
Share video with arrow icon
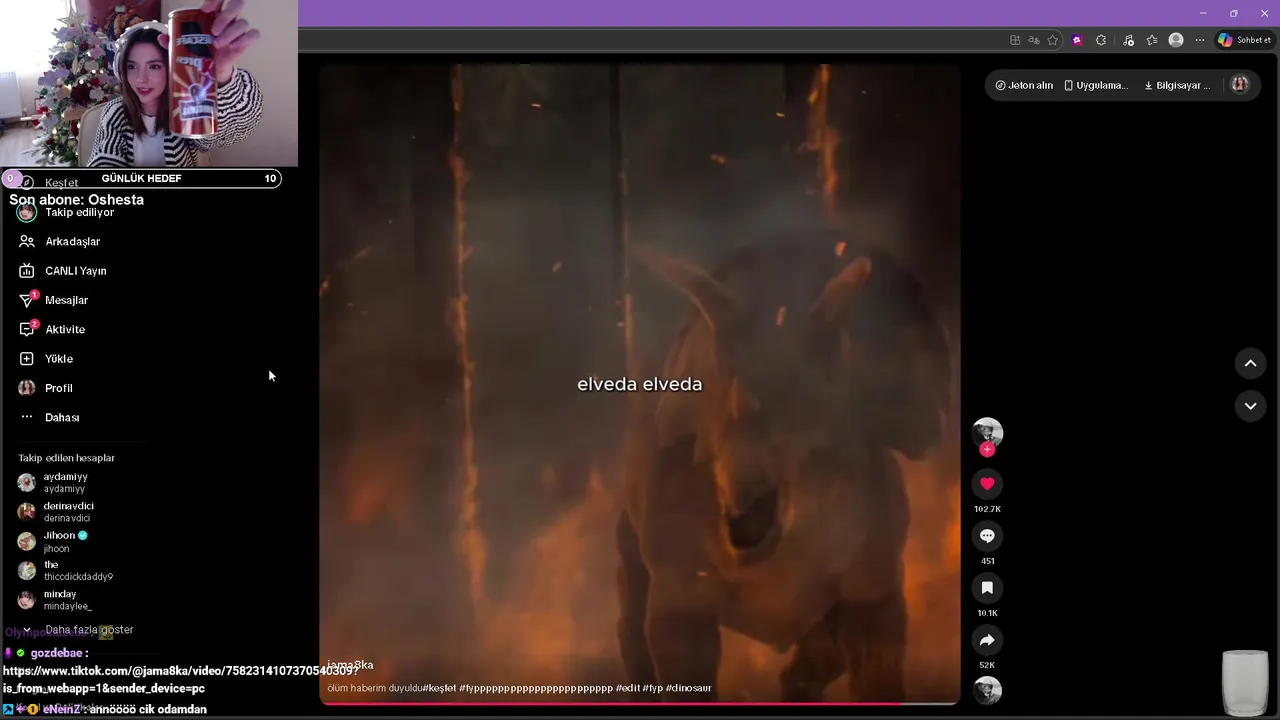(x=987, y=640)
